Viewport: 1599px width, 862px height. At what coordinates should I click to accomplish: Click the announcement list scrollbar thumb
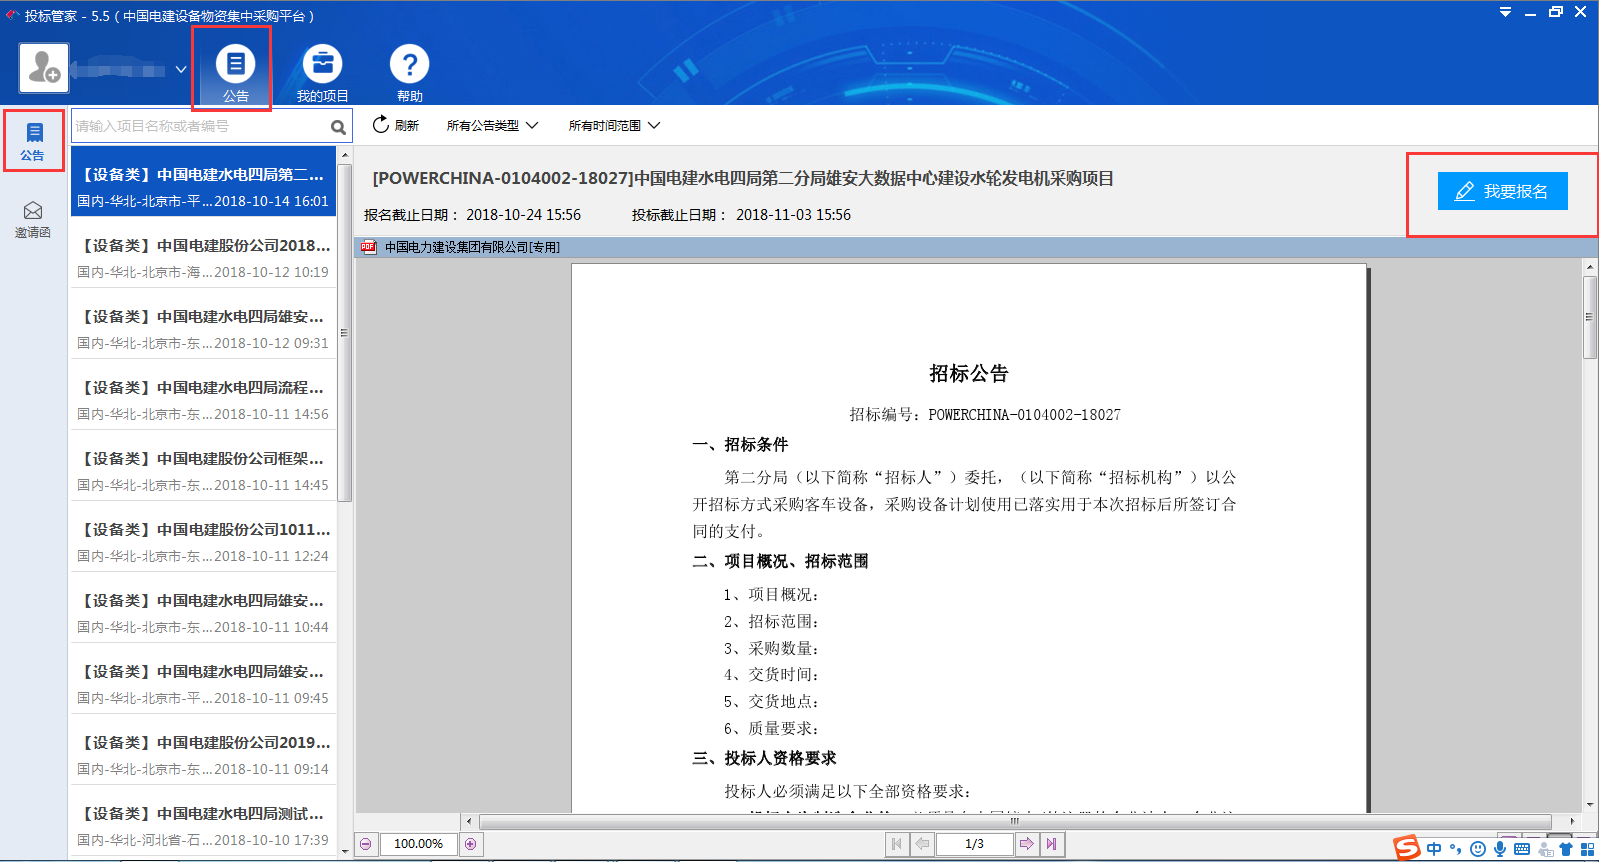[x=345, y=333]
